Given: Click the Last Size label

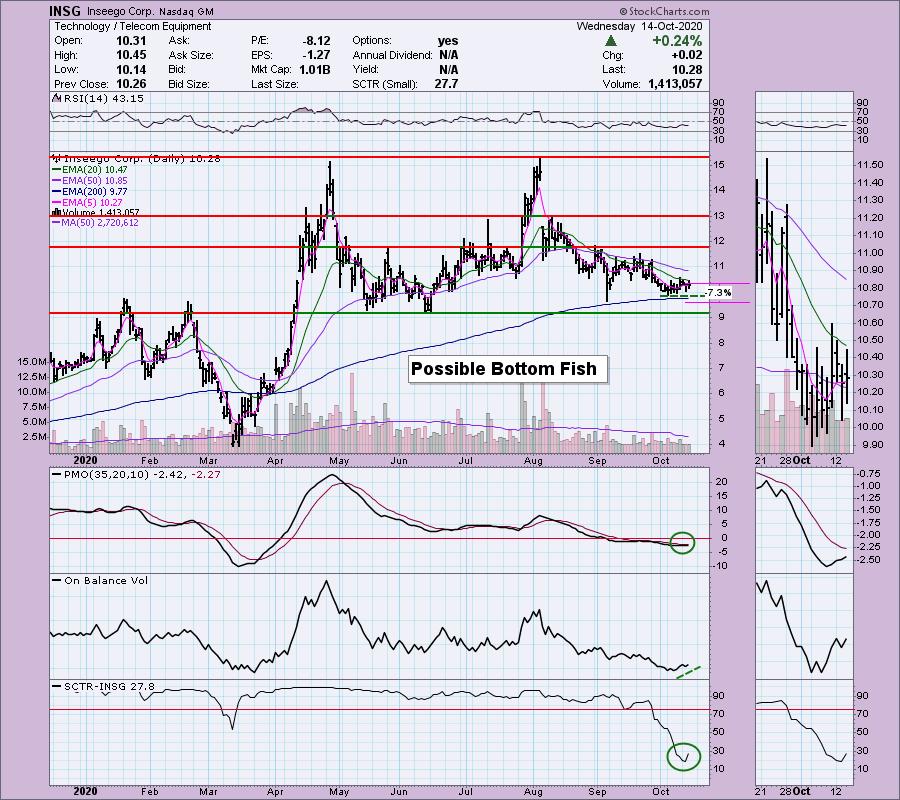Looking at the screenshot, I should click(x=274, y=84).
